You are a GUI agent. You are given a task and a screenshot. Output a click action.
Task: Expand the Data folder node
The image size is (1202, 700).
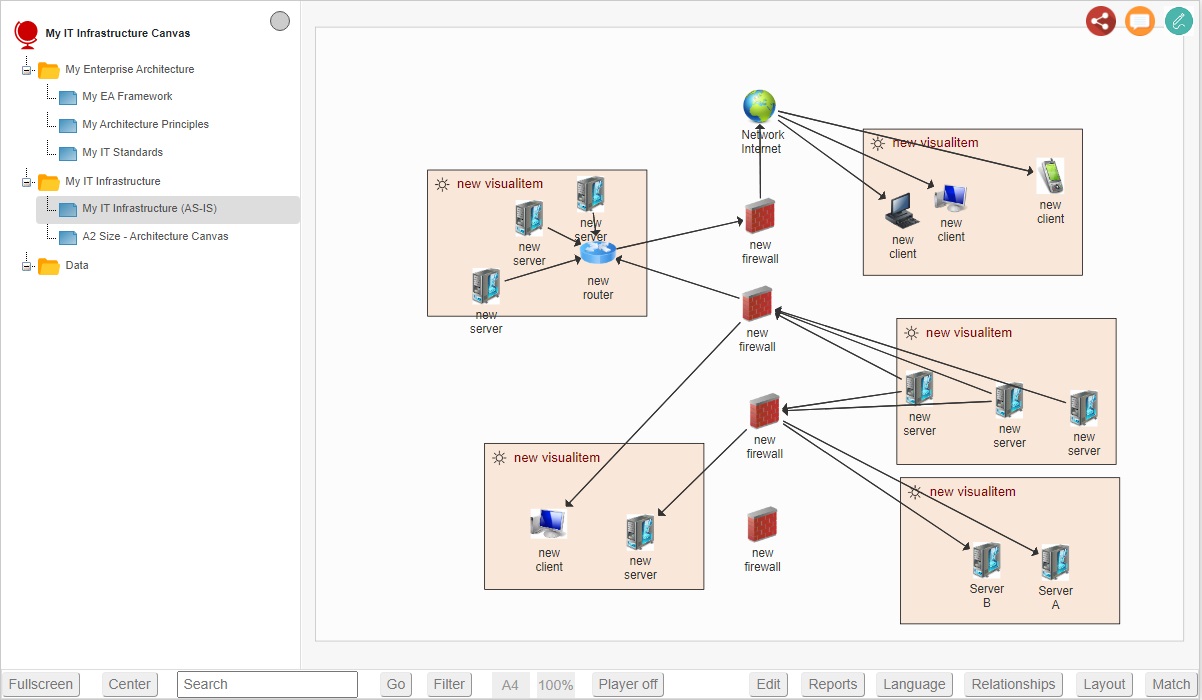(27, 266)
